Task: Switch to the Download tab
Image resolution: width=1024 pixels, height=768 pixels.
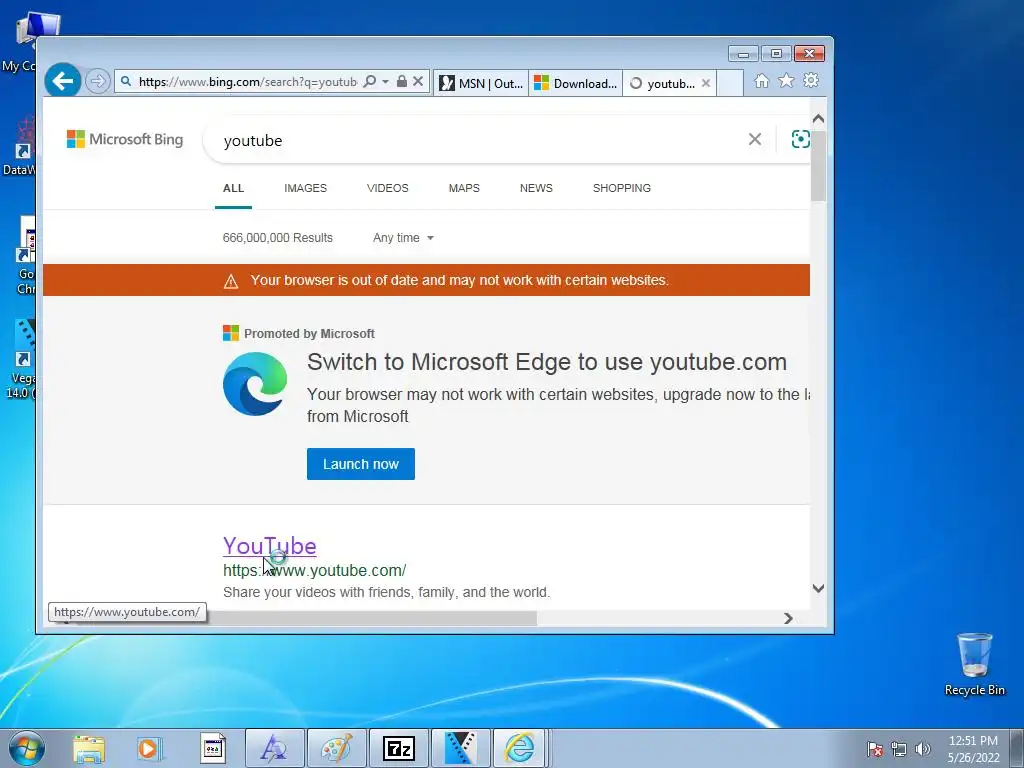Action: [x=575, y=83]
